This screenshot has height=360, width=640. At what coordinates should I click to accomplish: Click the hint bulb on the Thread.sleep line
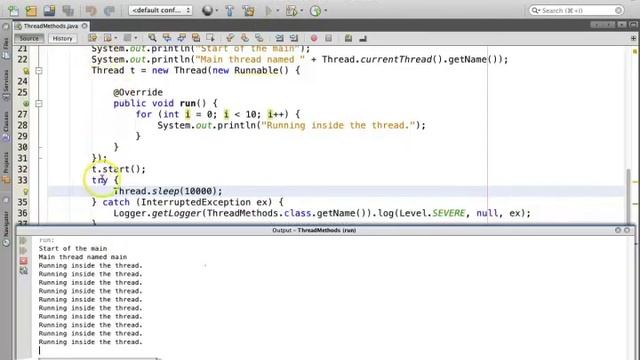click(26, 191)
